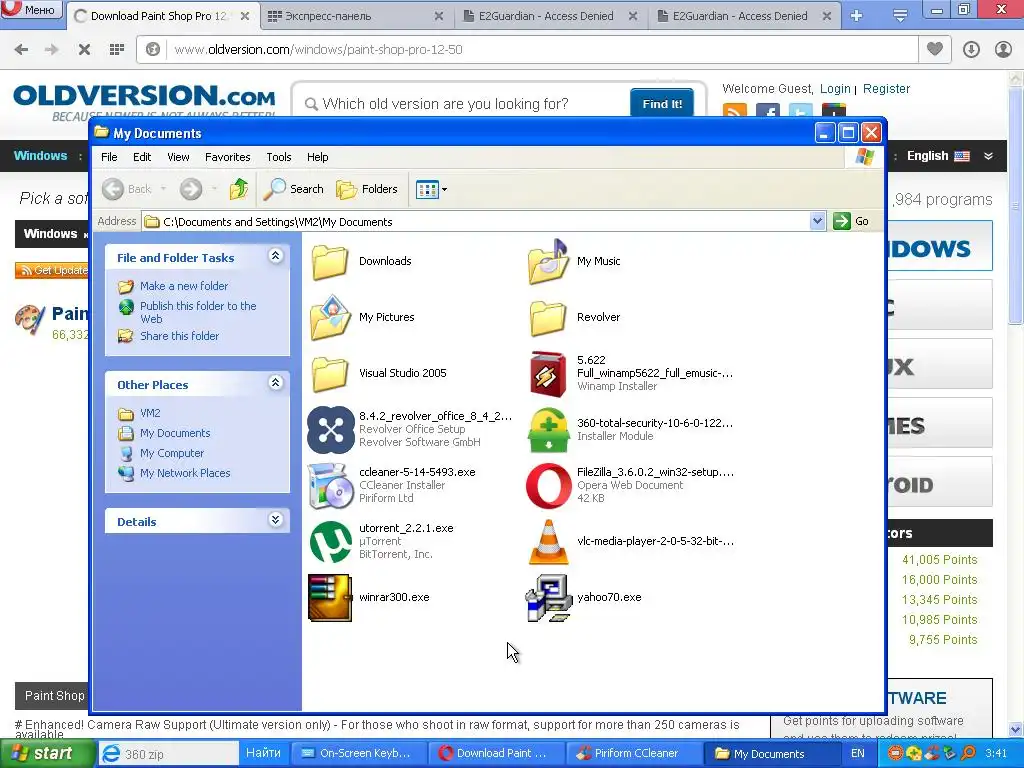This screenshot has height=768, width=1024.
Task: Open the Opera Меню button
Action: tap(31, 9)
